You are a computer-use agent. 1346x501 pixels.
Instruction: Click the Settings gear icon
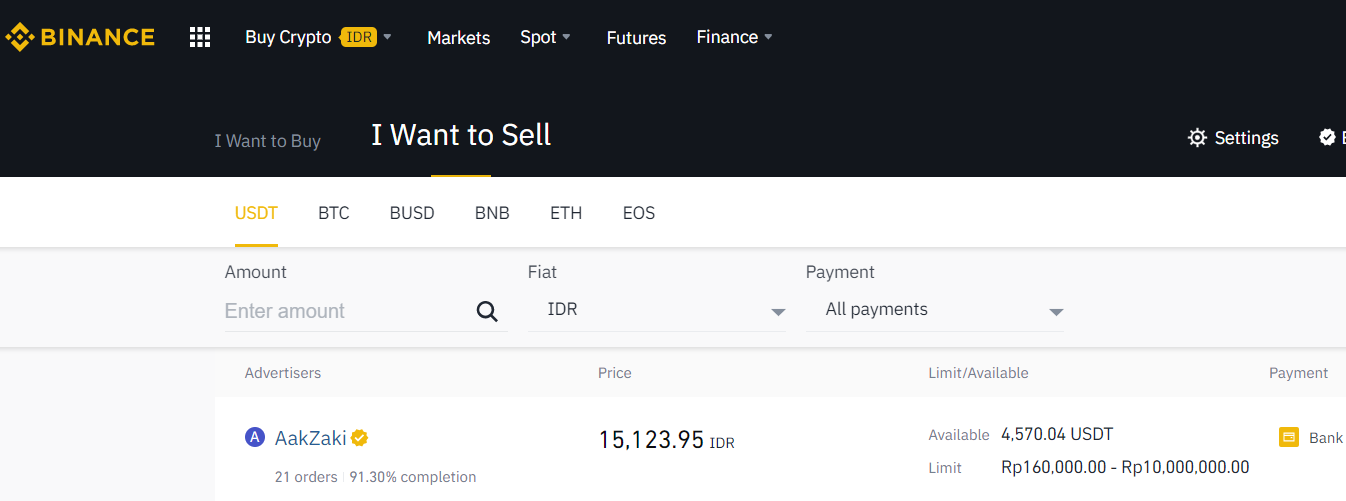(1197, 138)
